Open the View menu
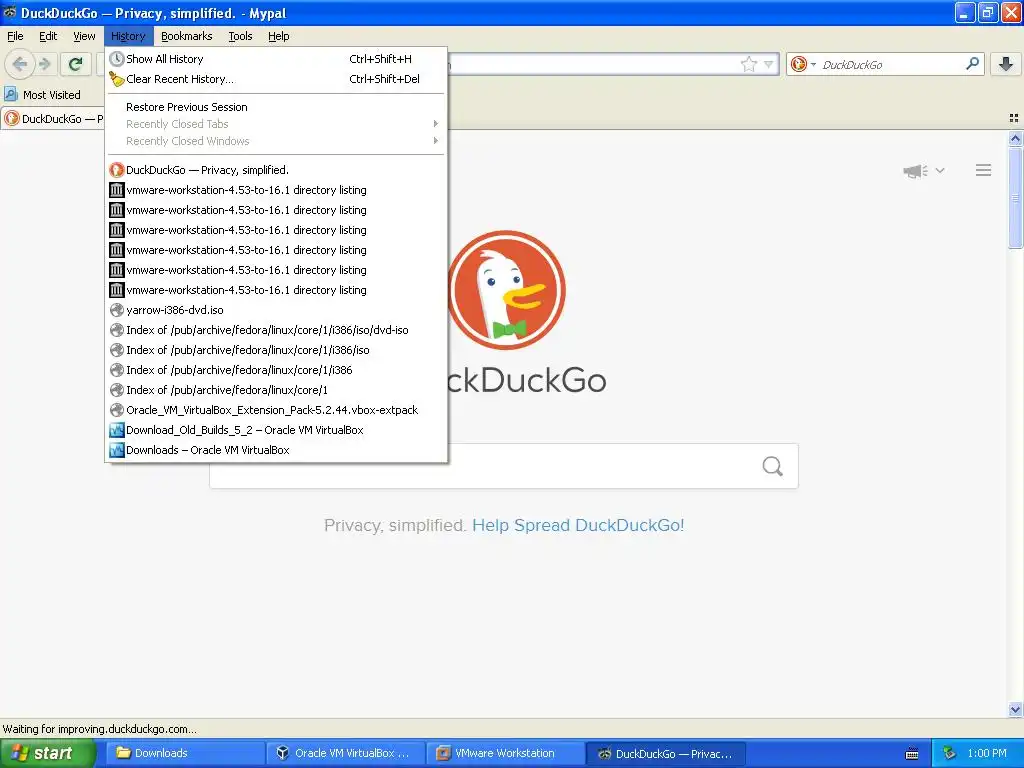1024x768 pixels. (84, 36)
